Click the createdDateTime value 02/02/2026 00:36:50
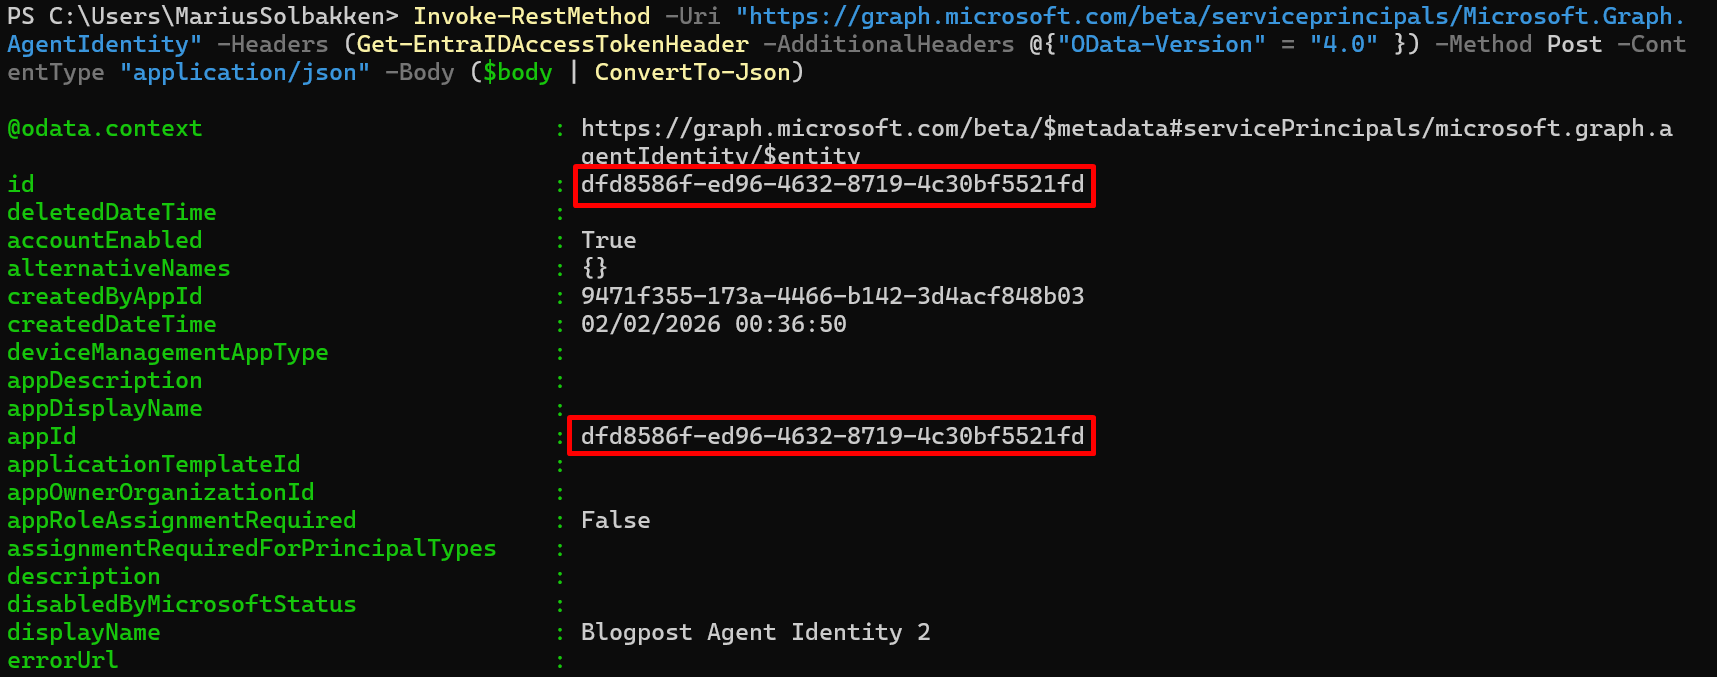Screen dimensions: 1717x677 click(x=713, y=325)
